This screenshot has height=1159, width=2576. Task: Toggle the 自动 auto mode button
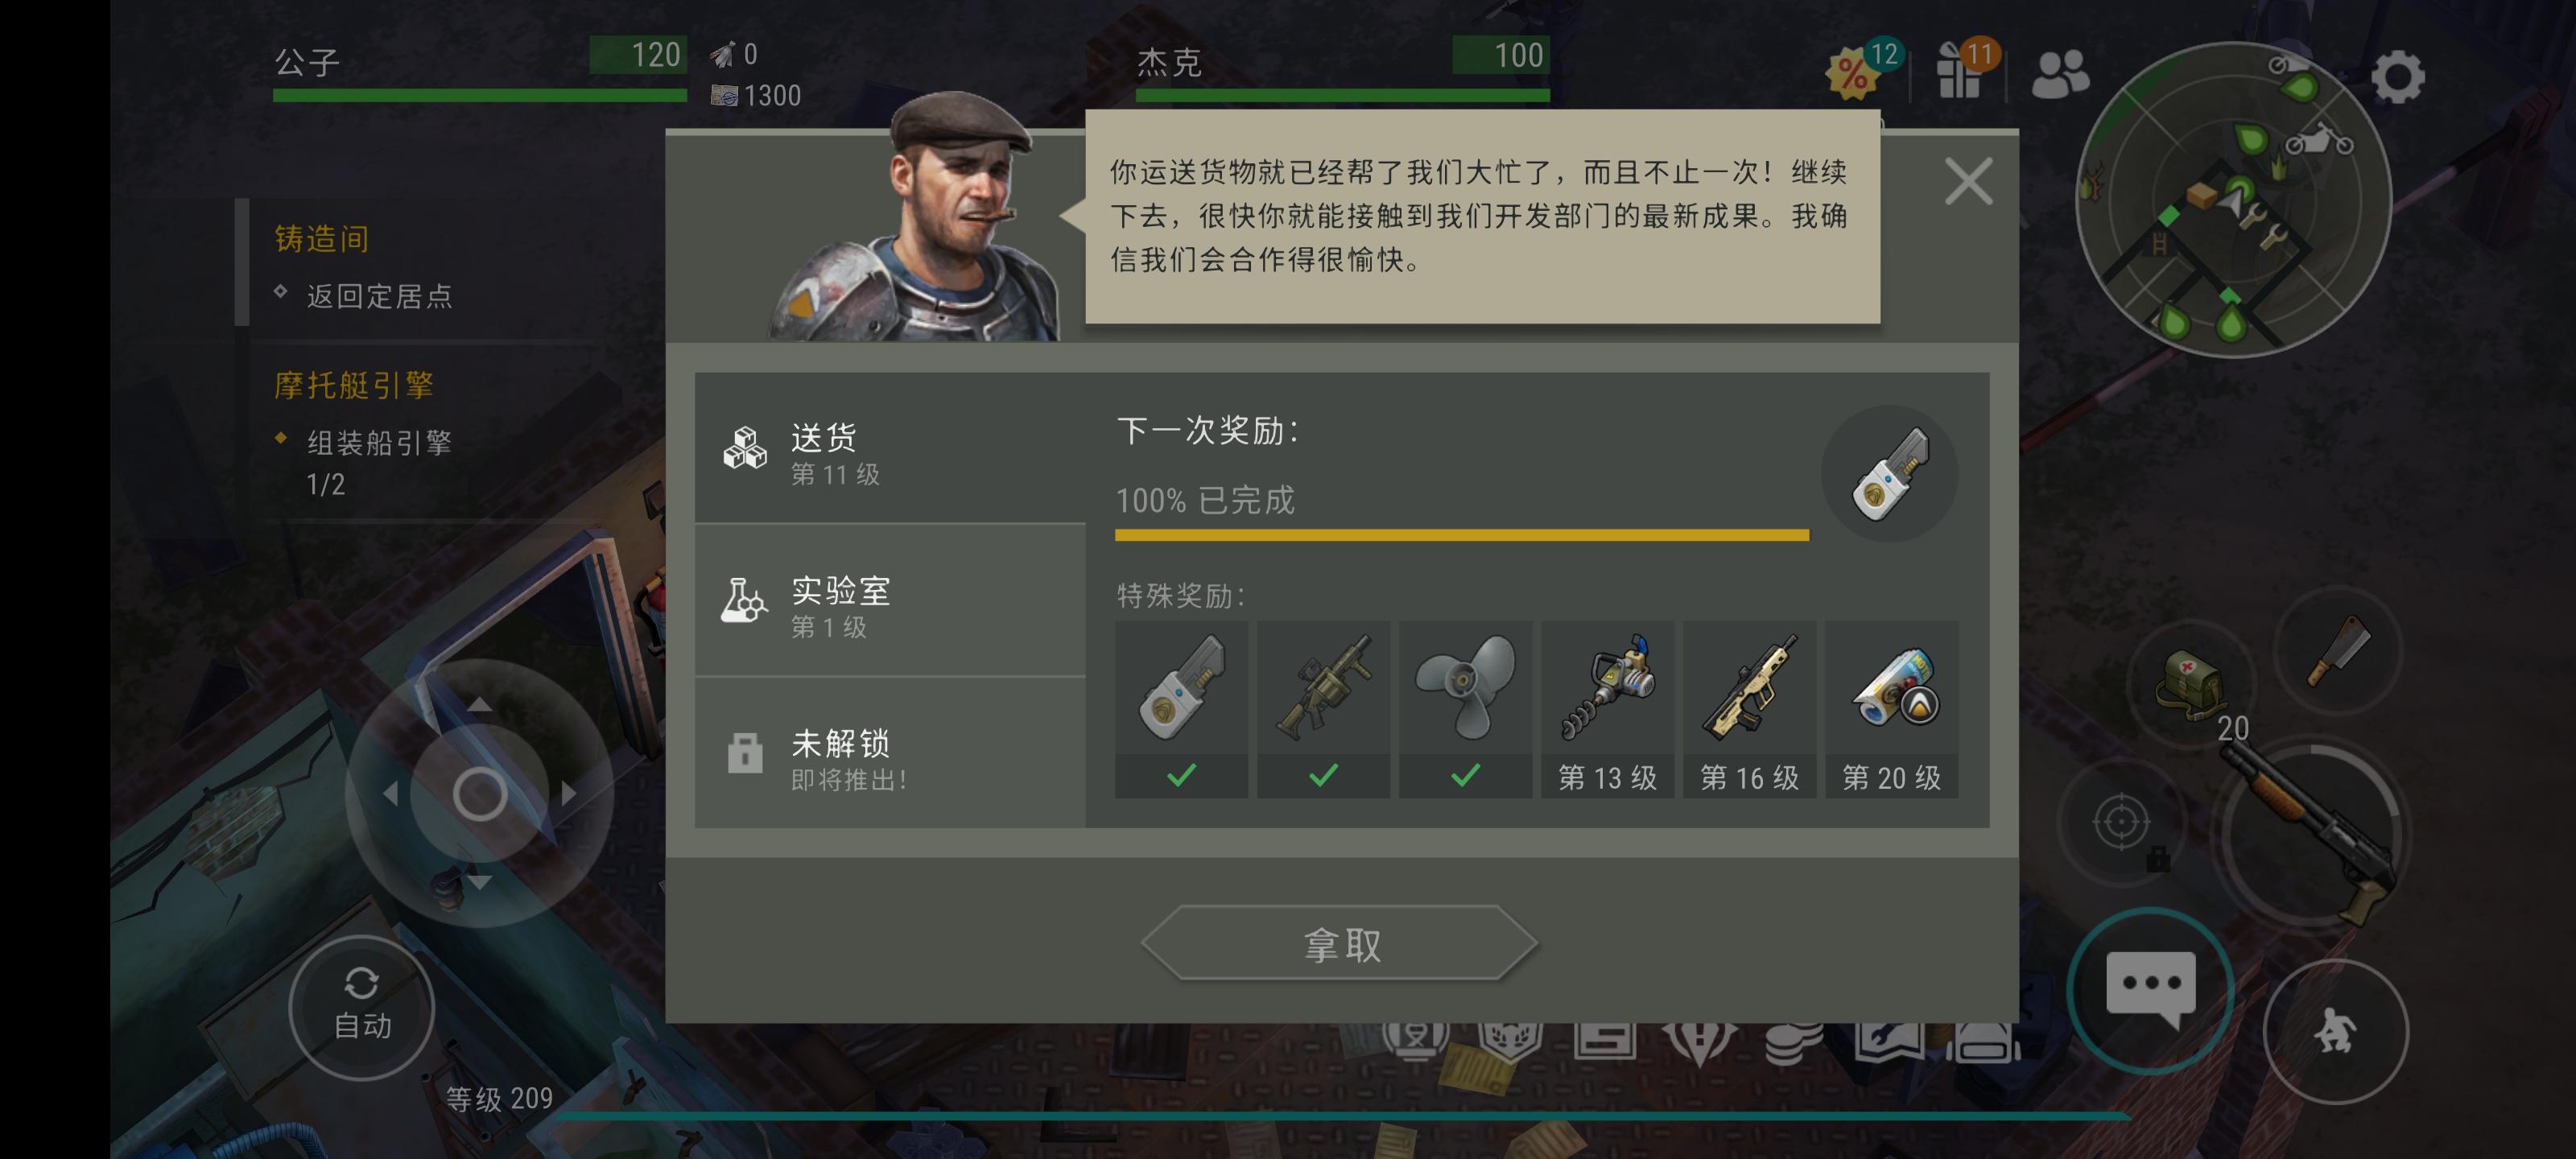click(x=361, y=1007)
